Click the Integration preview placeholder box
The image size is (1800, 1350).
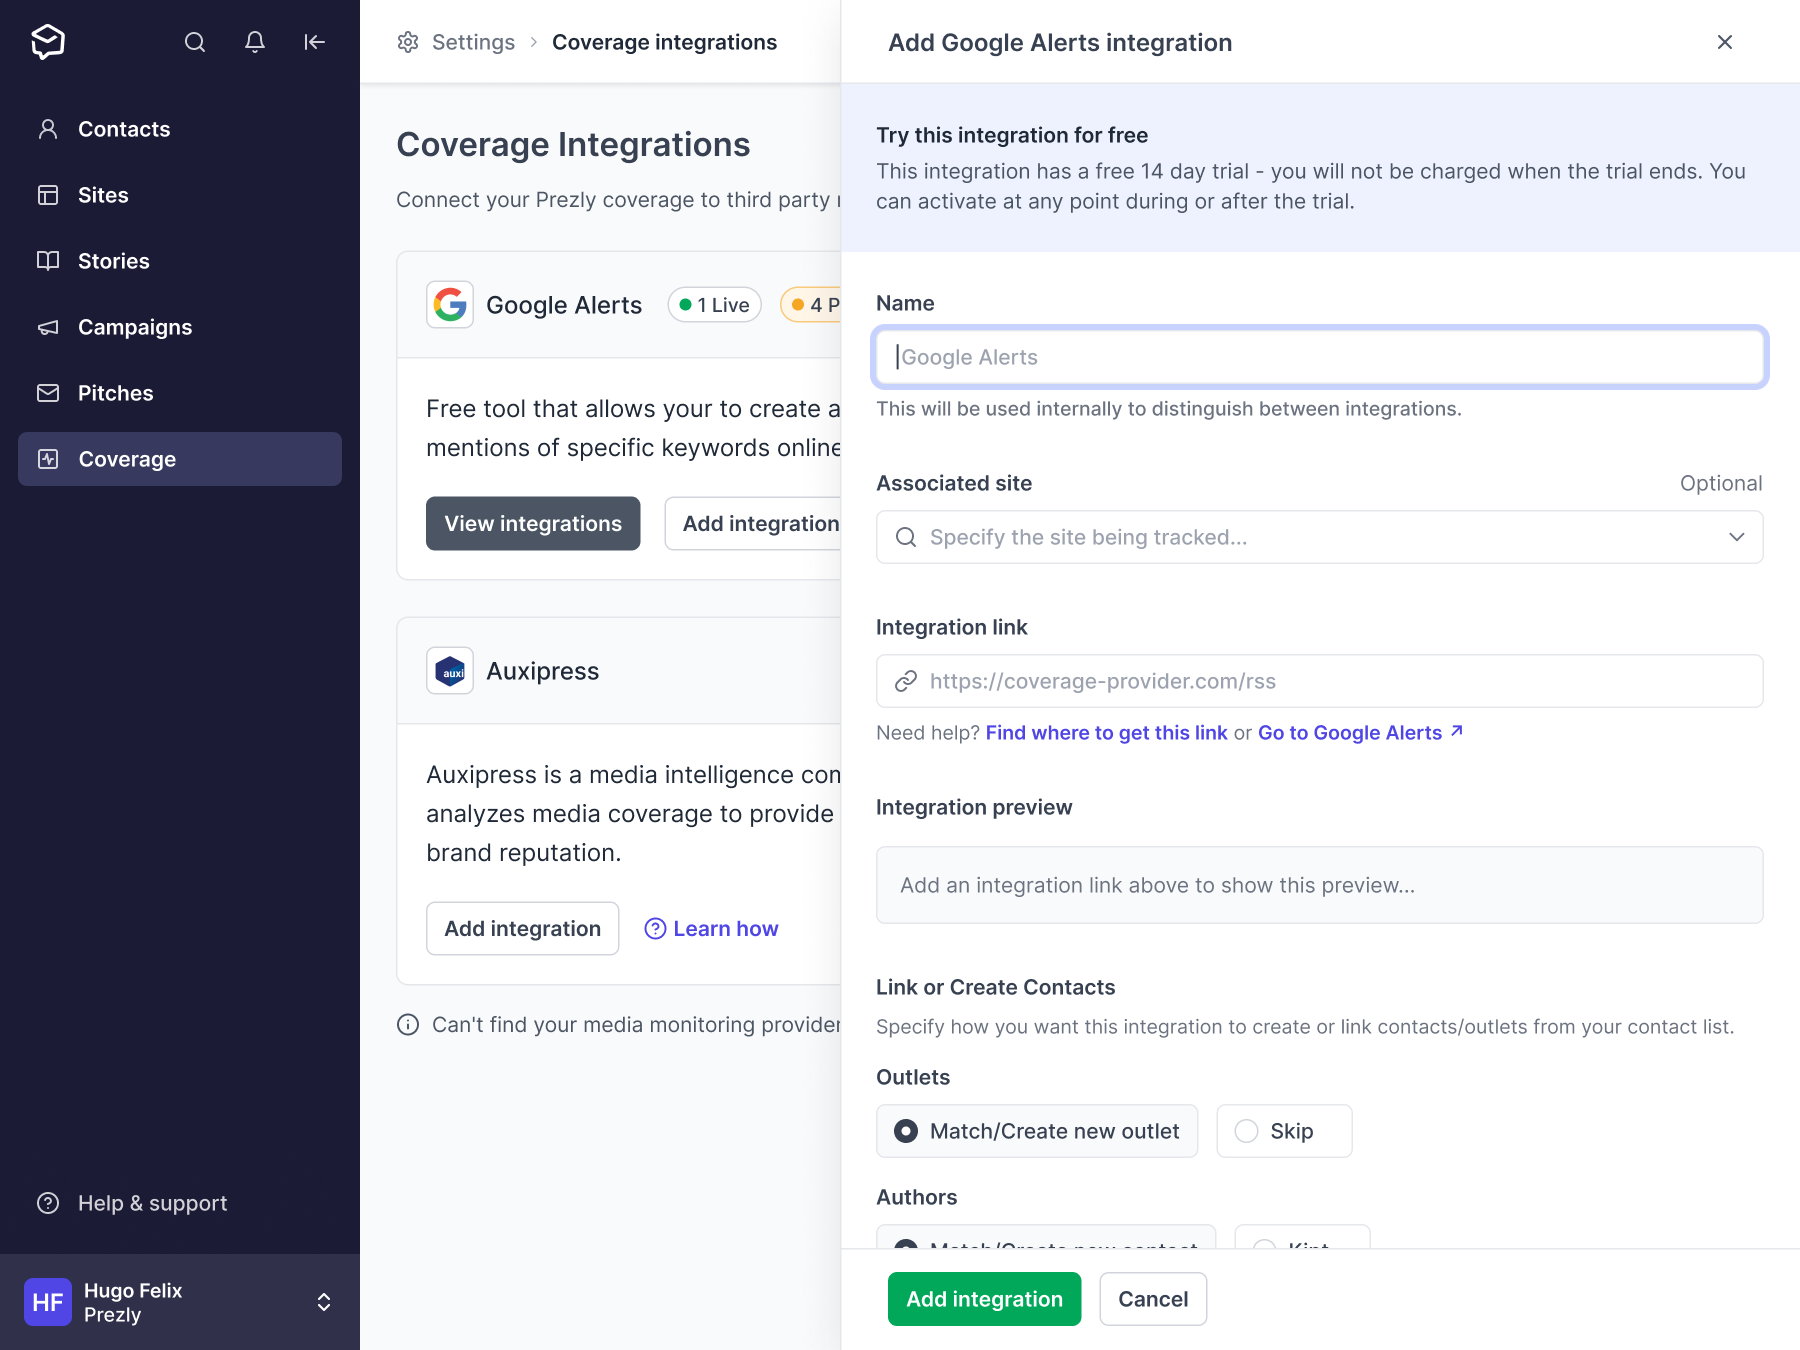click(1320, 885)
